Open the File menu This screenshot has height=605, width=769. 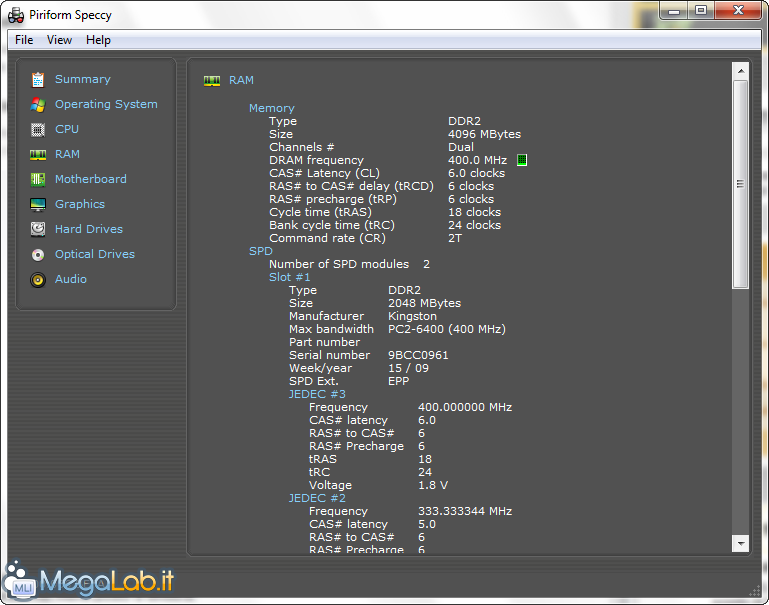click(x=24, y=40)
